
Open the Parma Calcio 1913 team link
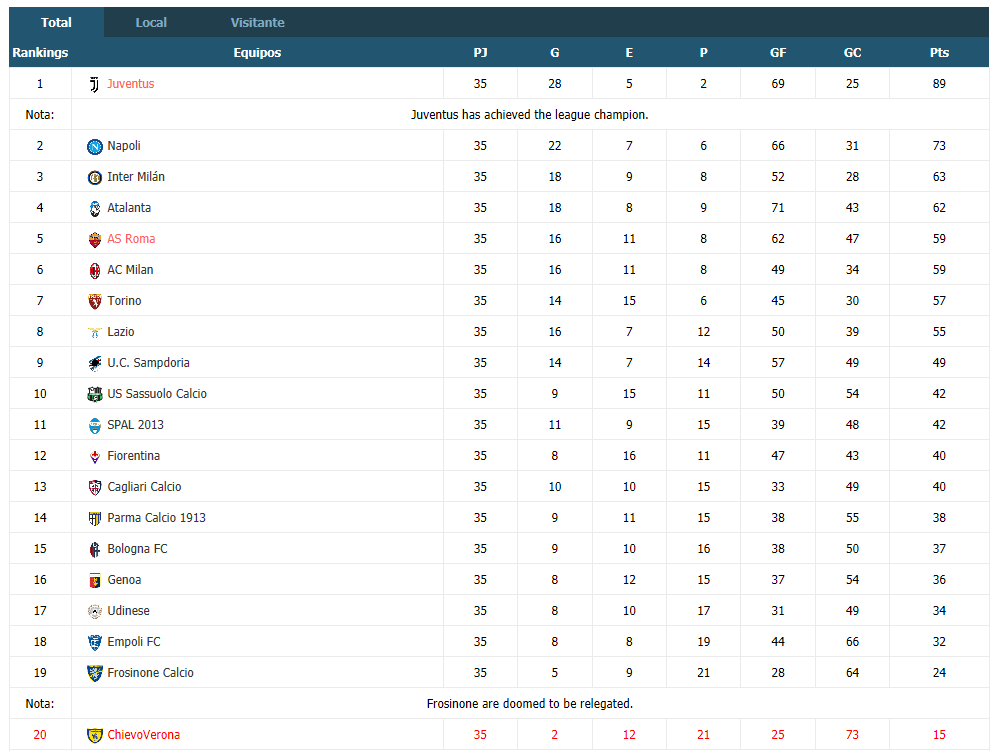tap(157, 518)
